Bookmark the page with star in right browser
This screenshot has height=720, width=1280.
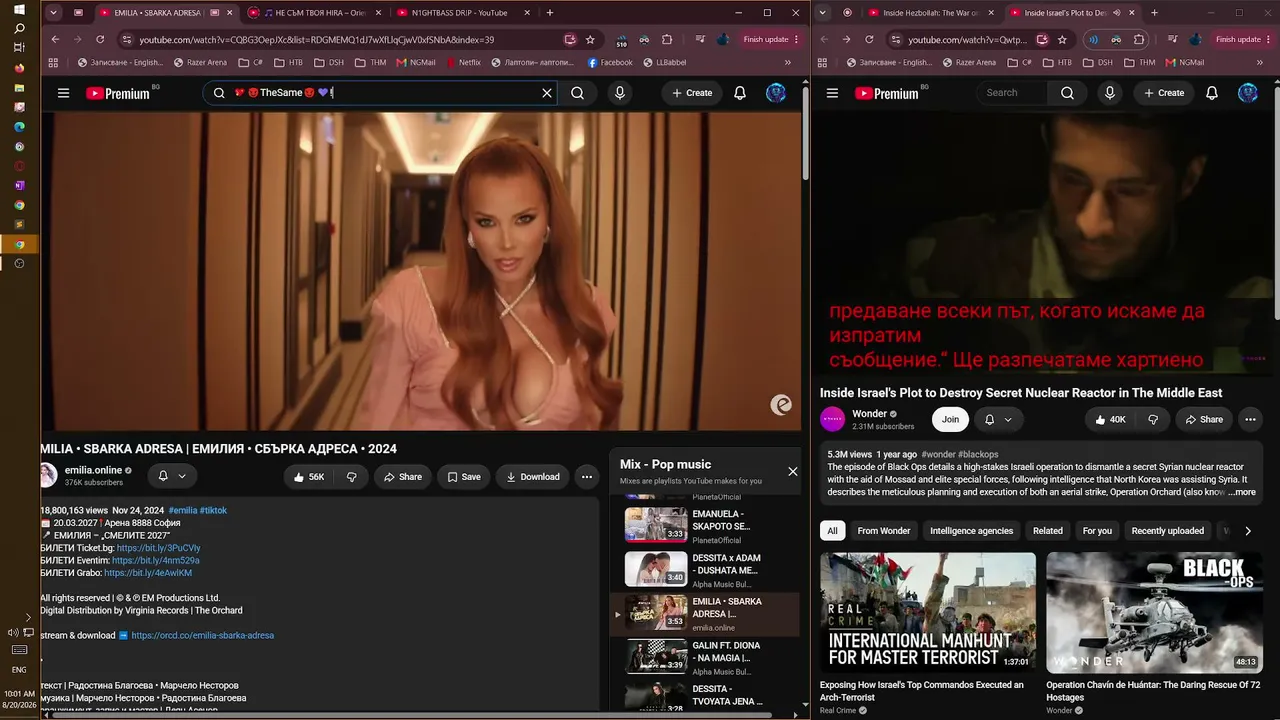(x=1062, y=39)
